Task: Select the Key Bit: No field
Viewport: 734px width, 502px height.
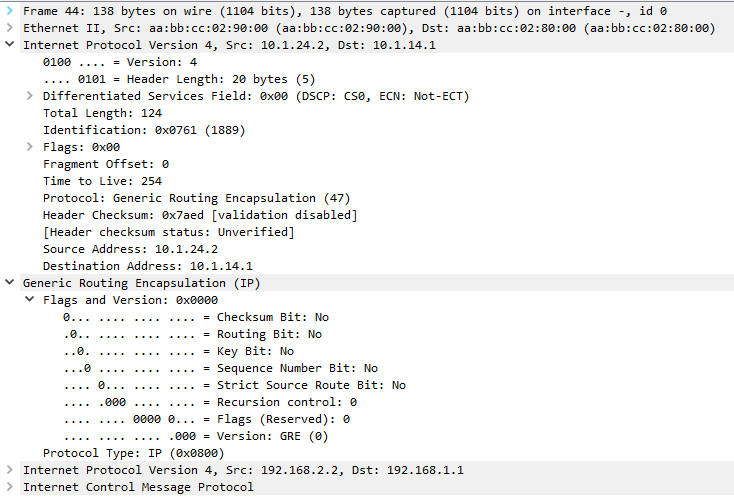Action: click(x=178, y=351)
